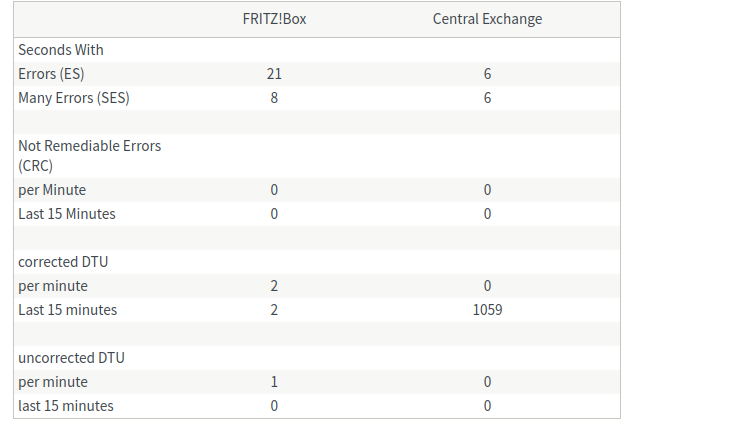Image resolution: width=741 pixels, height=423 pixels.
Task: Click Central Exchange CRC per Minute value
Action: (487, 190)
